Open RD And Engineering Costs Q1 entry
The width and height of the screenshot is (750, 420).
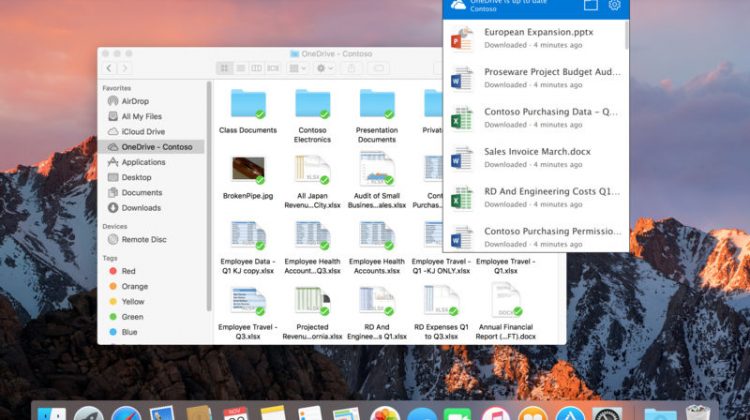point(534,197)
